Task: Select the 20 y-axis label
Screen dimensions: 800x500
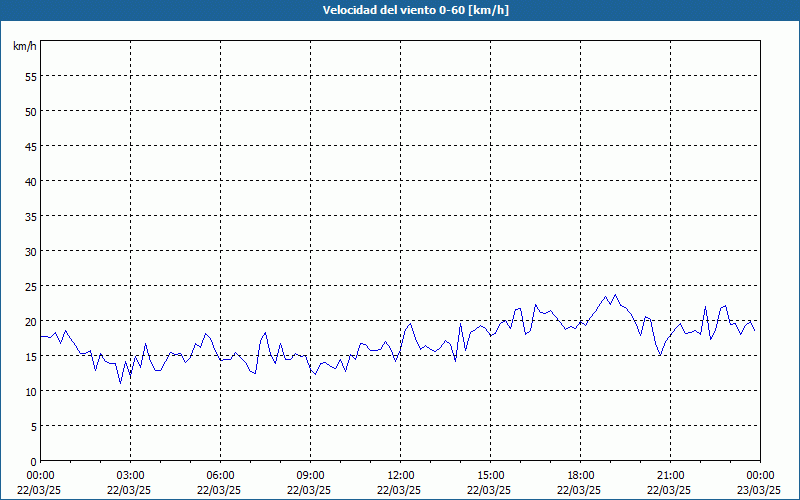Action: point(31,321)
